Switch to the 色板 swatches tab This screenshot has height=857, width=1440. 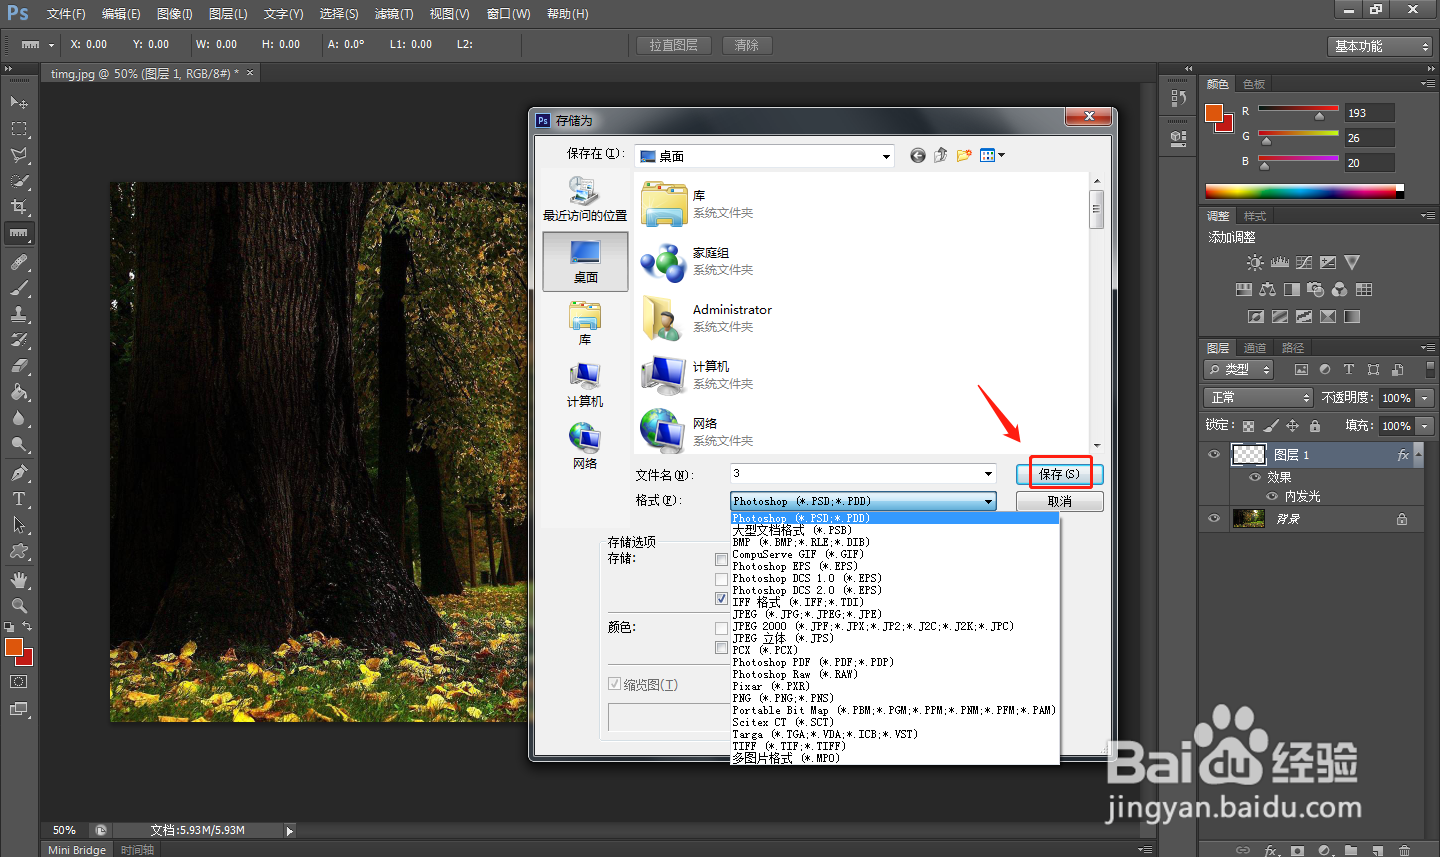click(1254, 84)
